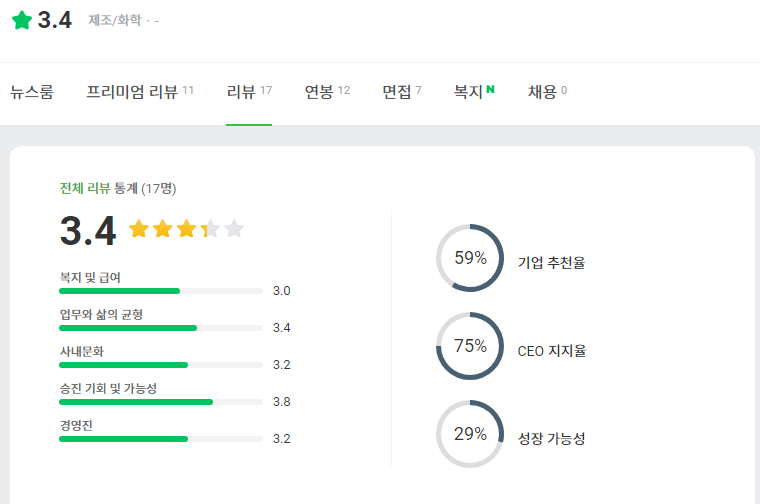Click the 59% 기업 추천율 donut chart

pyautogui.click(x=470, y=258)
